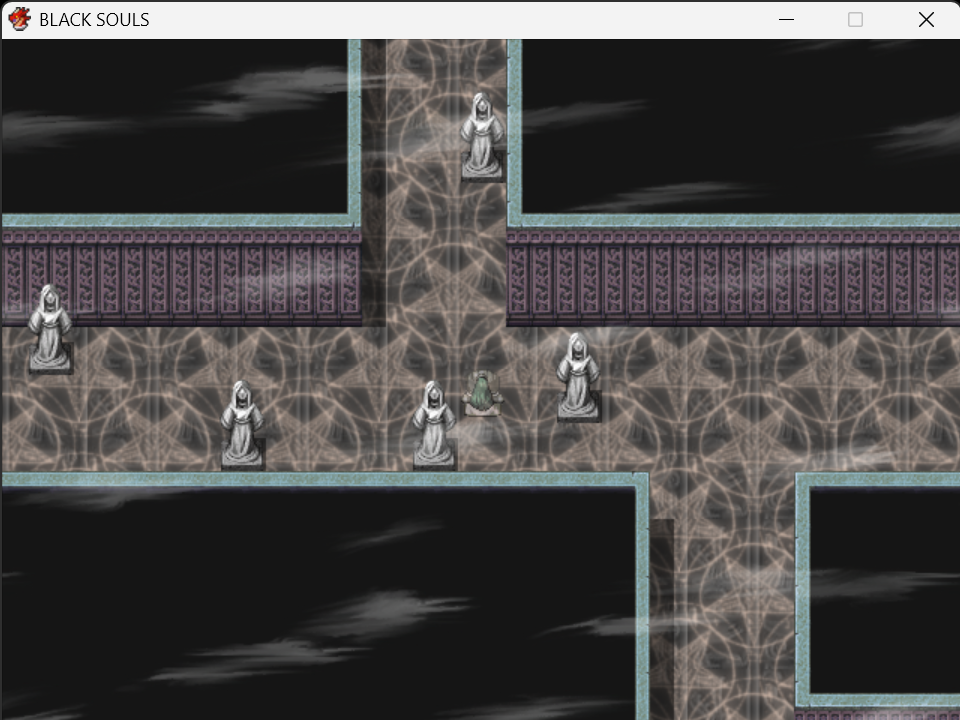
Task: Close the BLACK SOULS game window
Action: pos(926,20)
